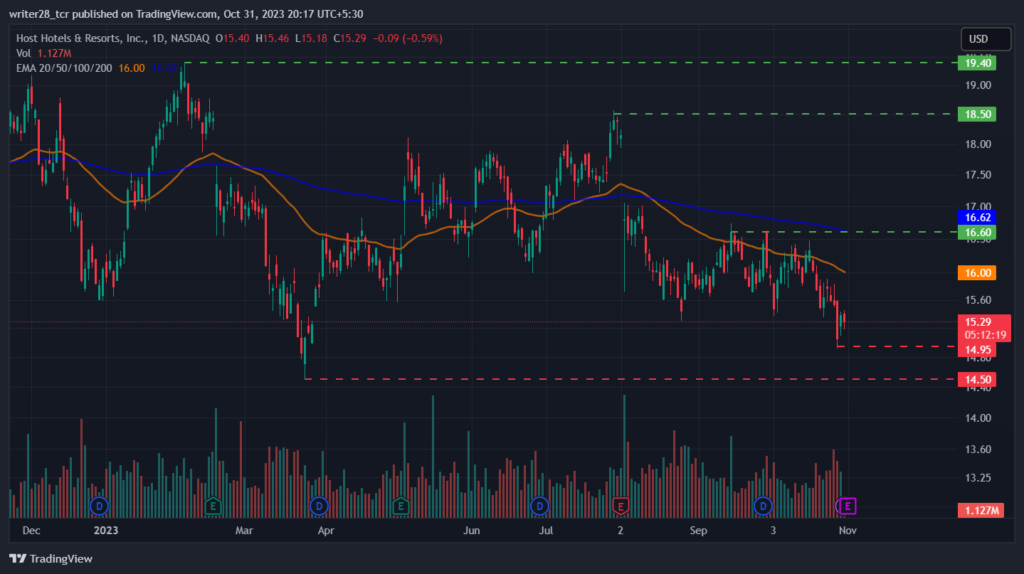Click the Jun label on time axis

pos(472,530)
